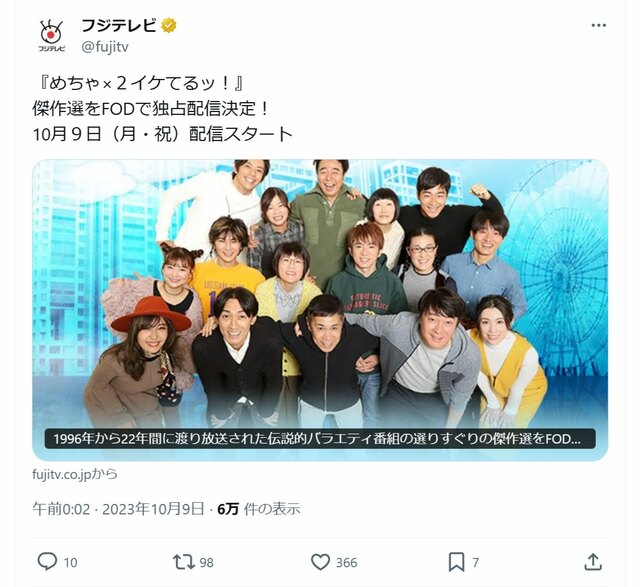Bookmark the post with the bookmark icon
The image size is (640, 587).
pyautogui.click(x=456, y=562)
